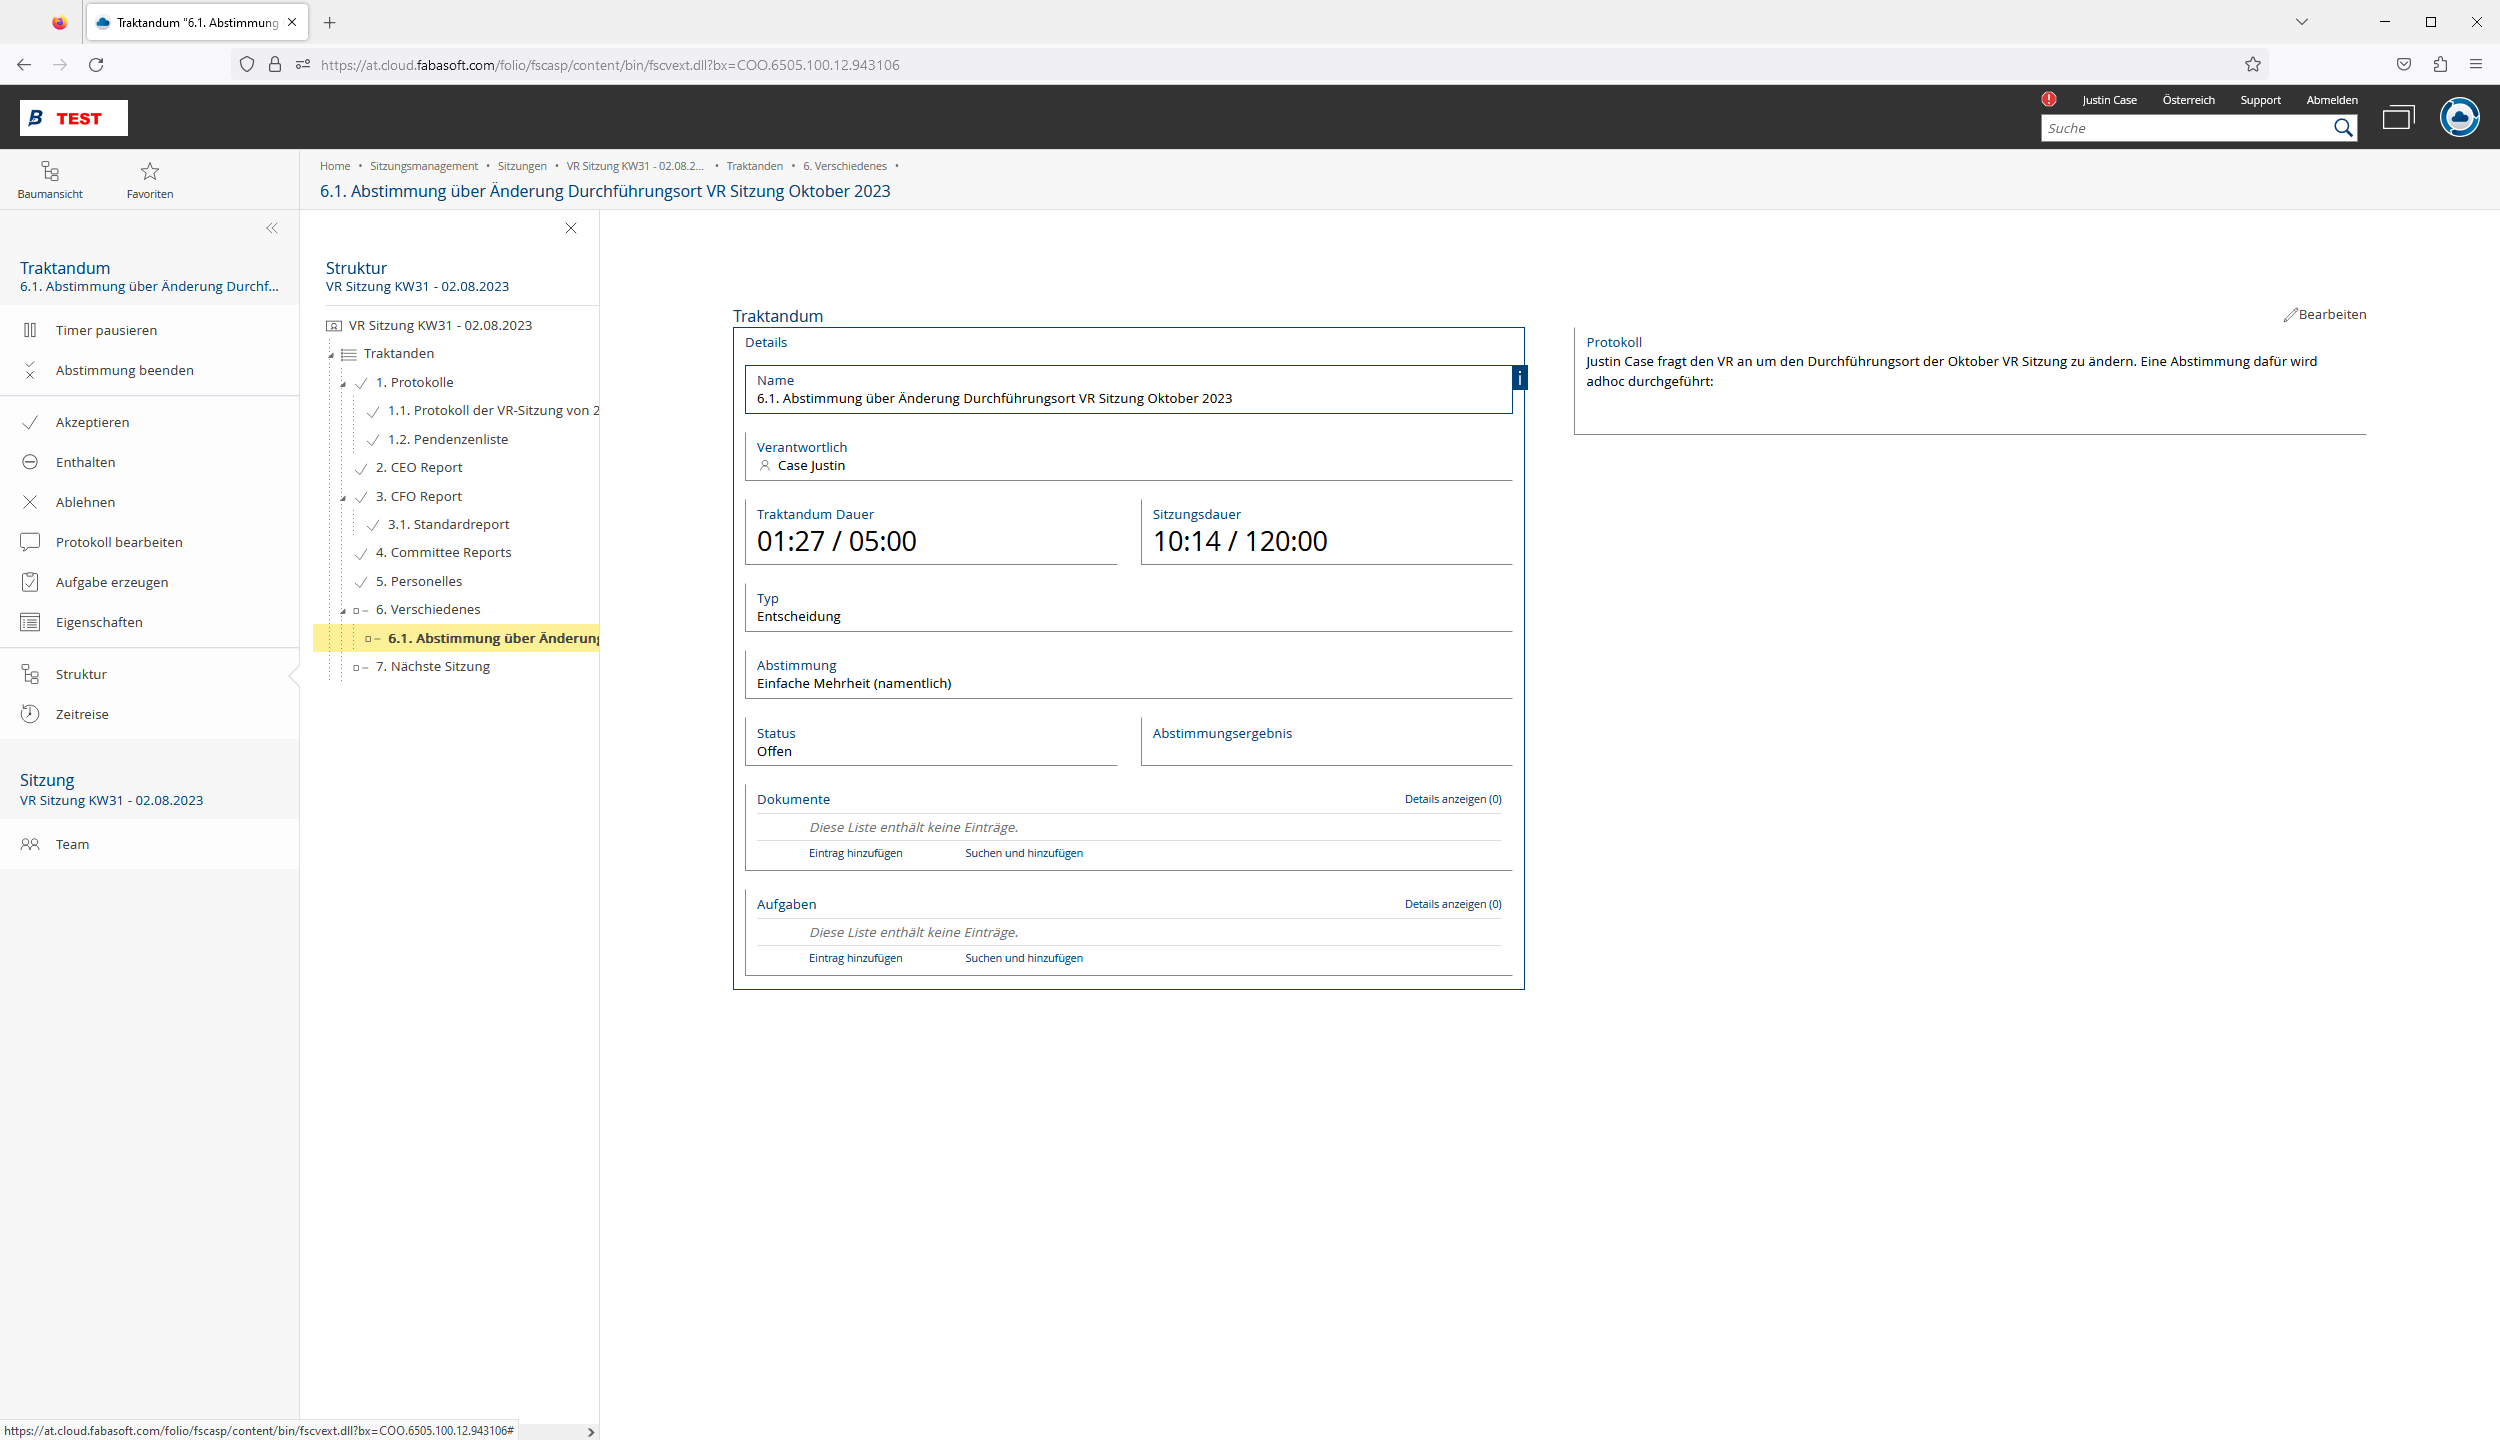Click Eintrag hinzufügen under Dokumente
Viewport: 2500px width, 1440px height.
pos(855,853)
